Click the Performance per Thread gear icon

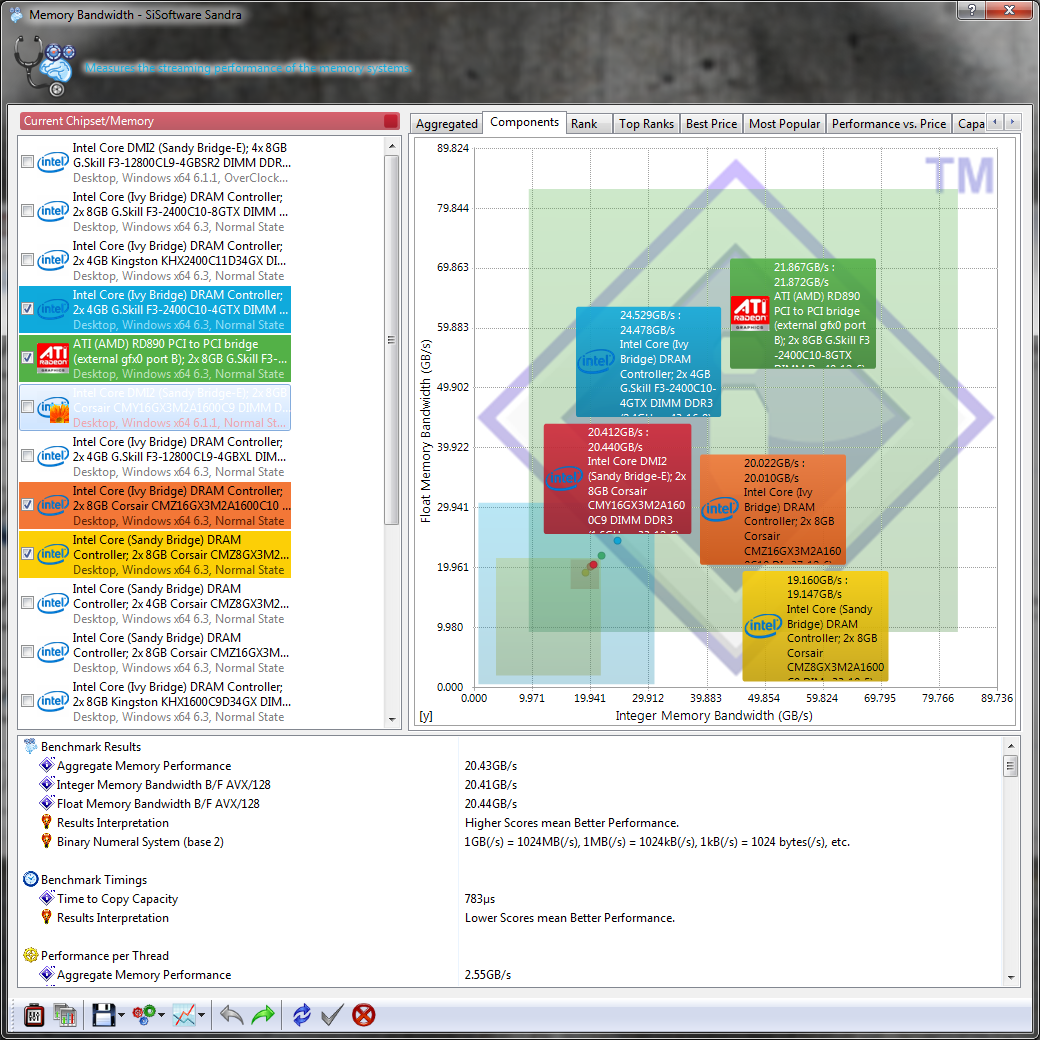31,955
